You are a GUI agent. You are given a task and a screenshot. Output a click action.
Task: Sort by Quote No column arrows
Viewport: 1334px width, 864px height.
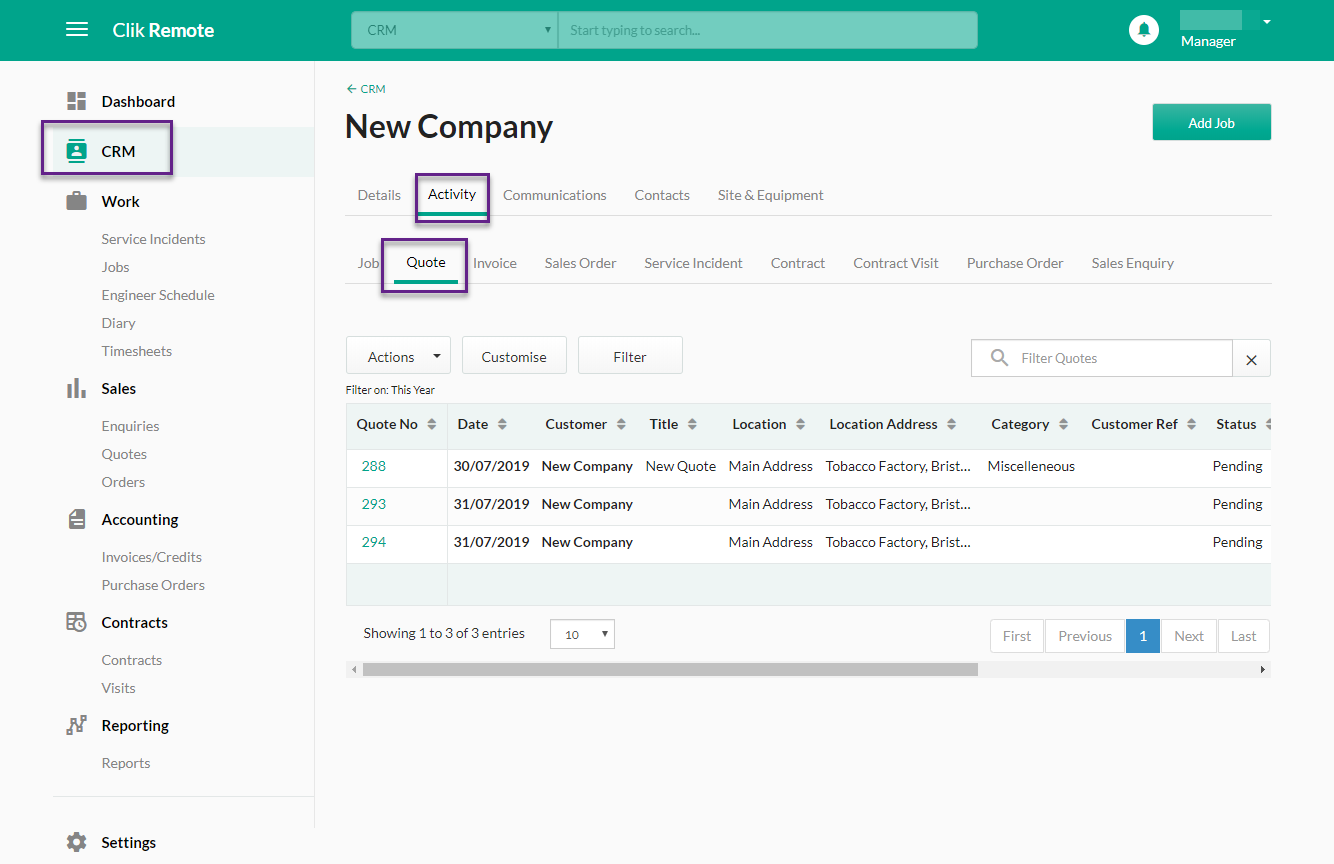pos(432,424)
